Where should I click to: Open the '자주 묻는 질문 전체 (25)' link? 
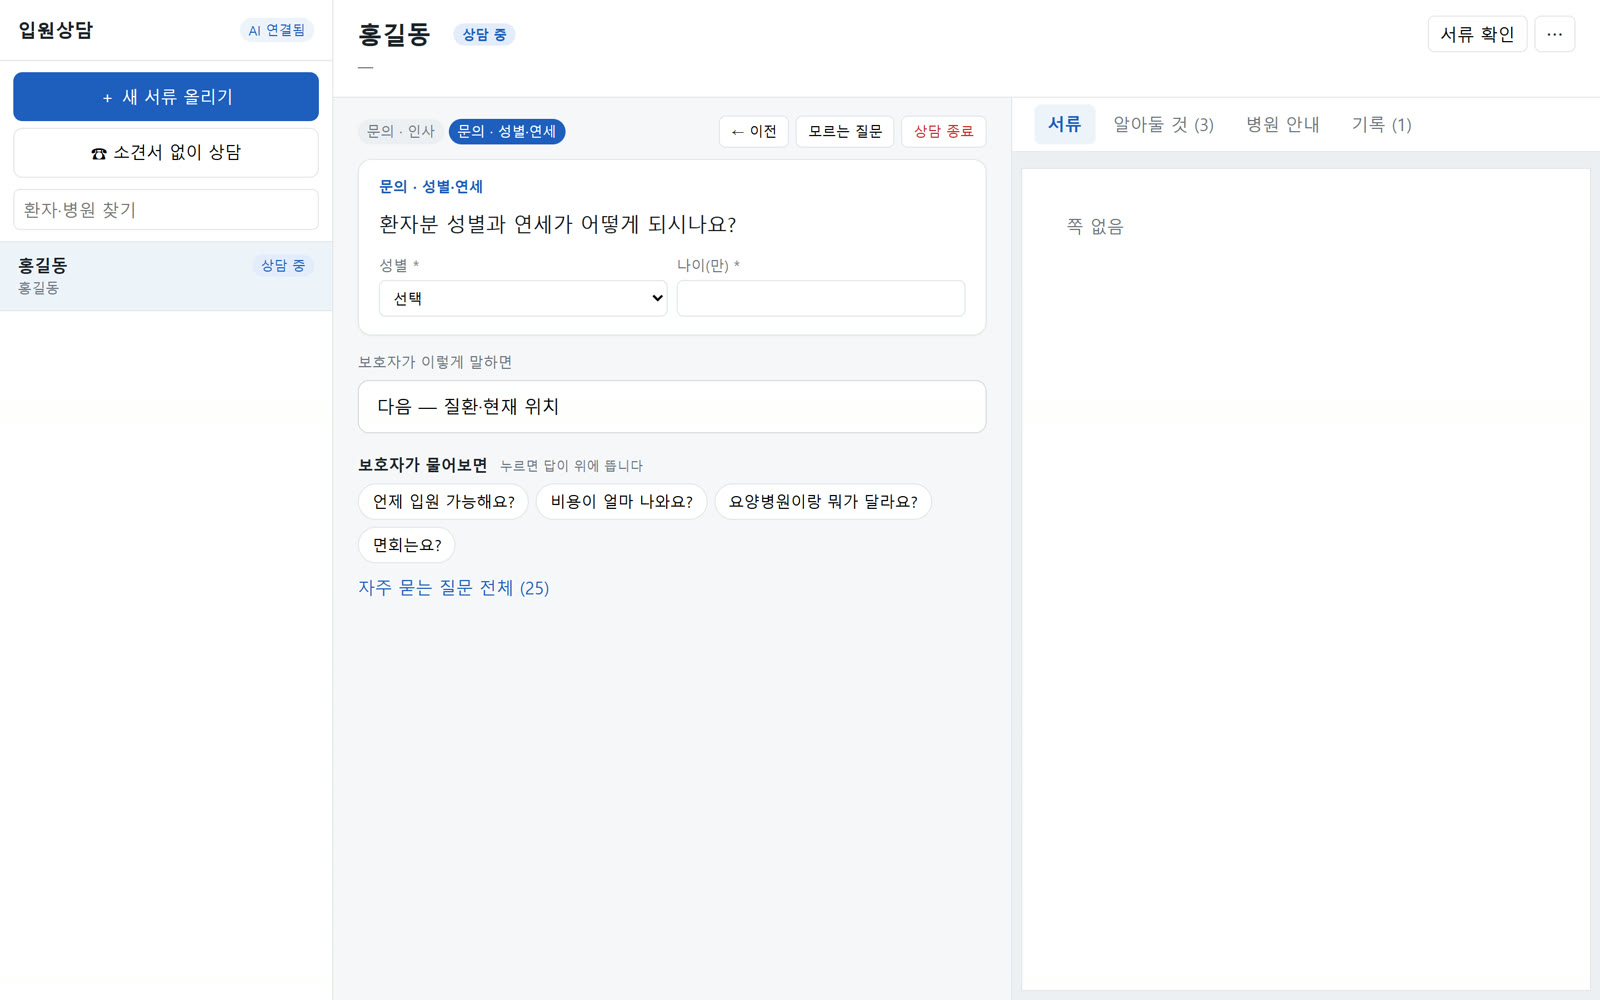tap(454, 588)
